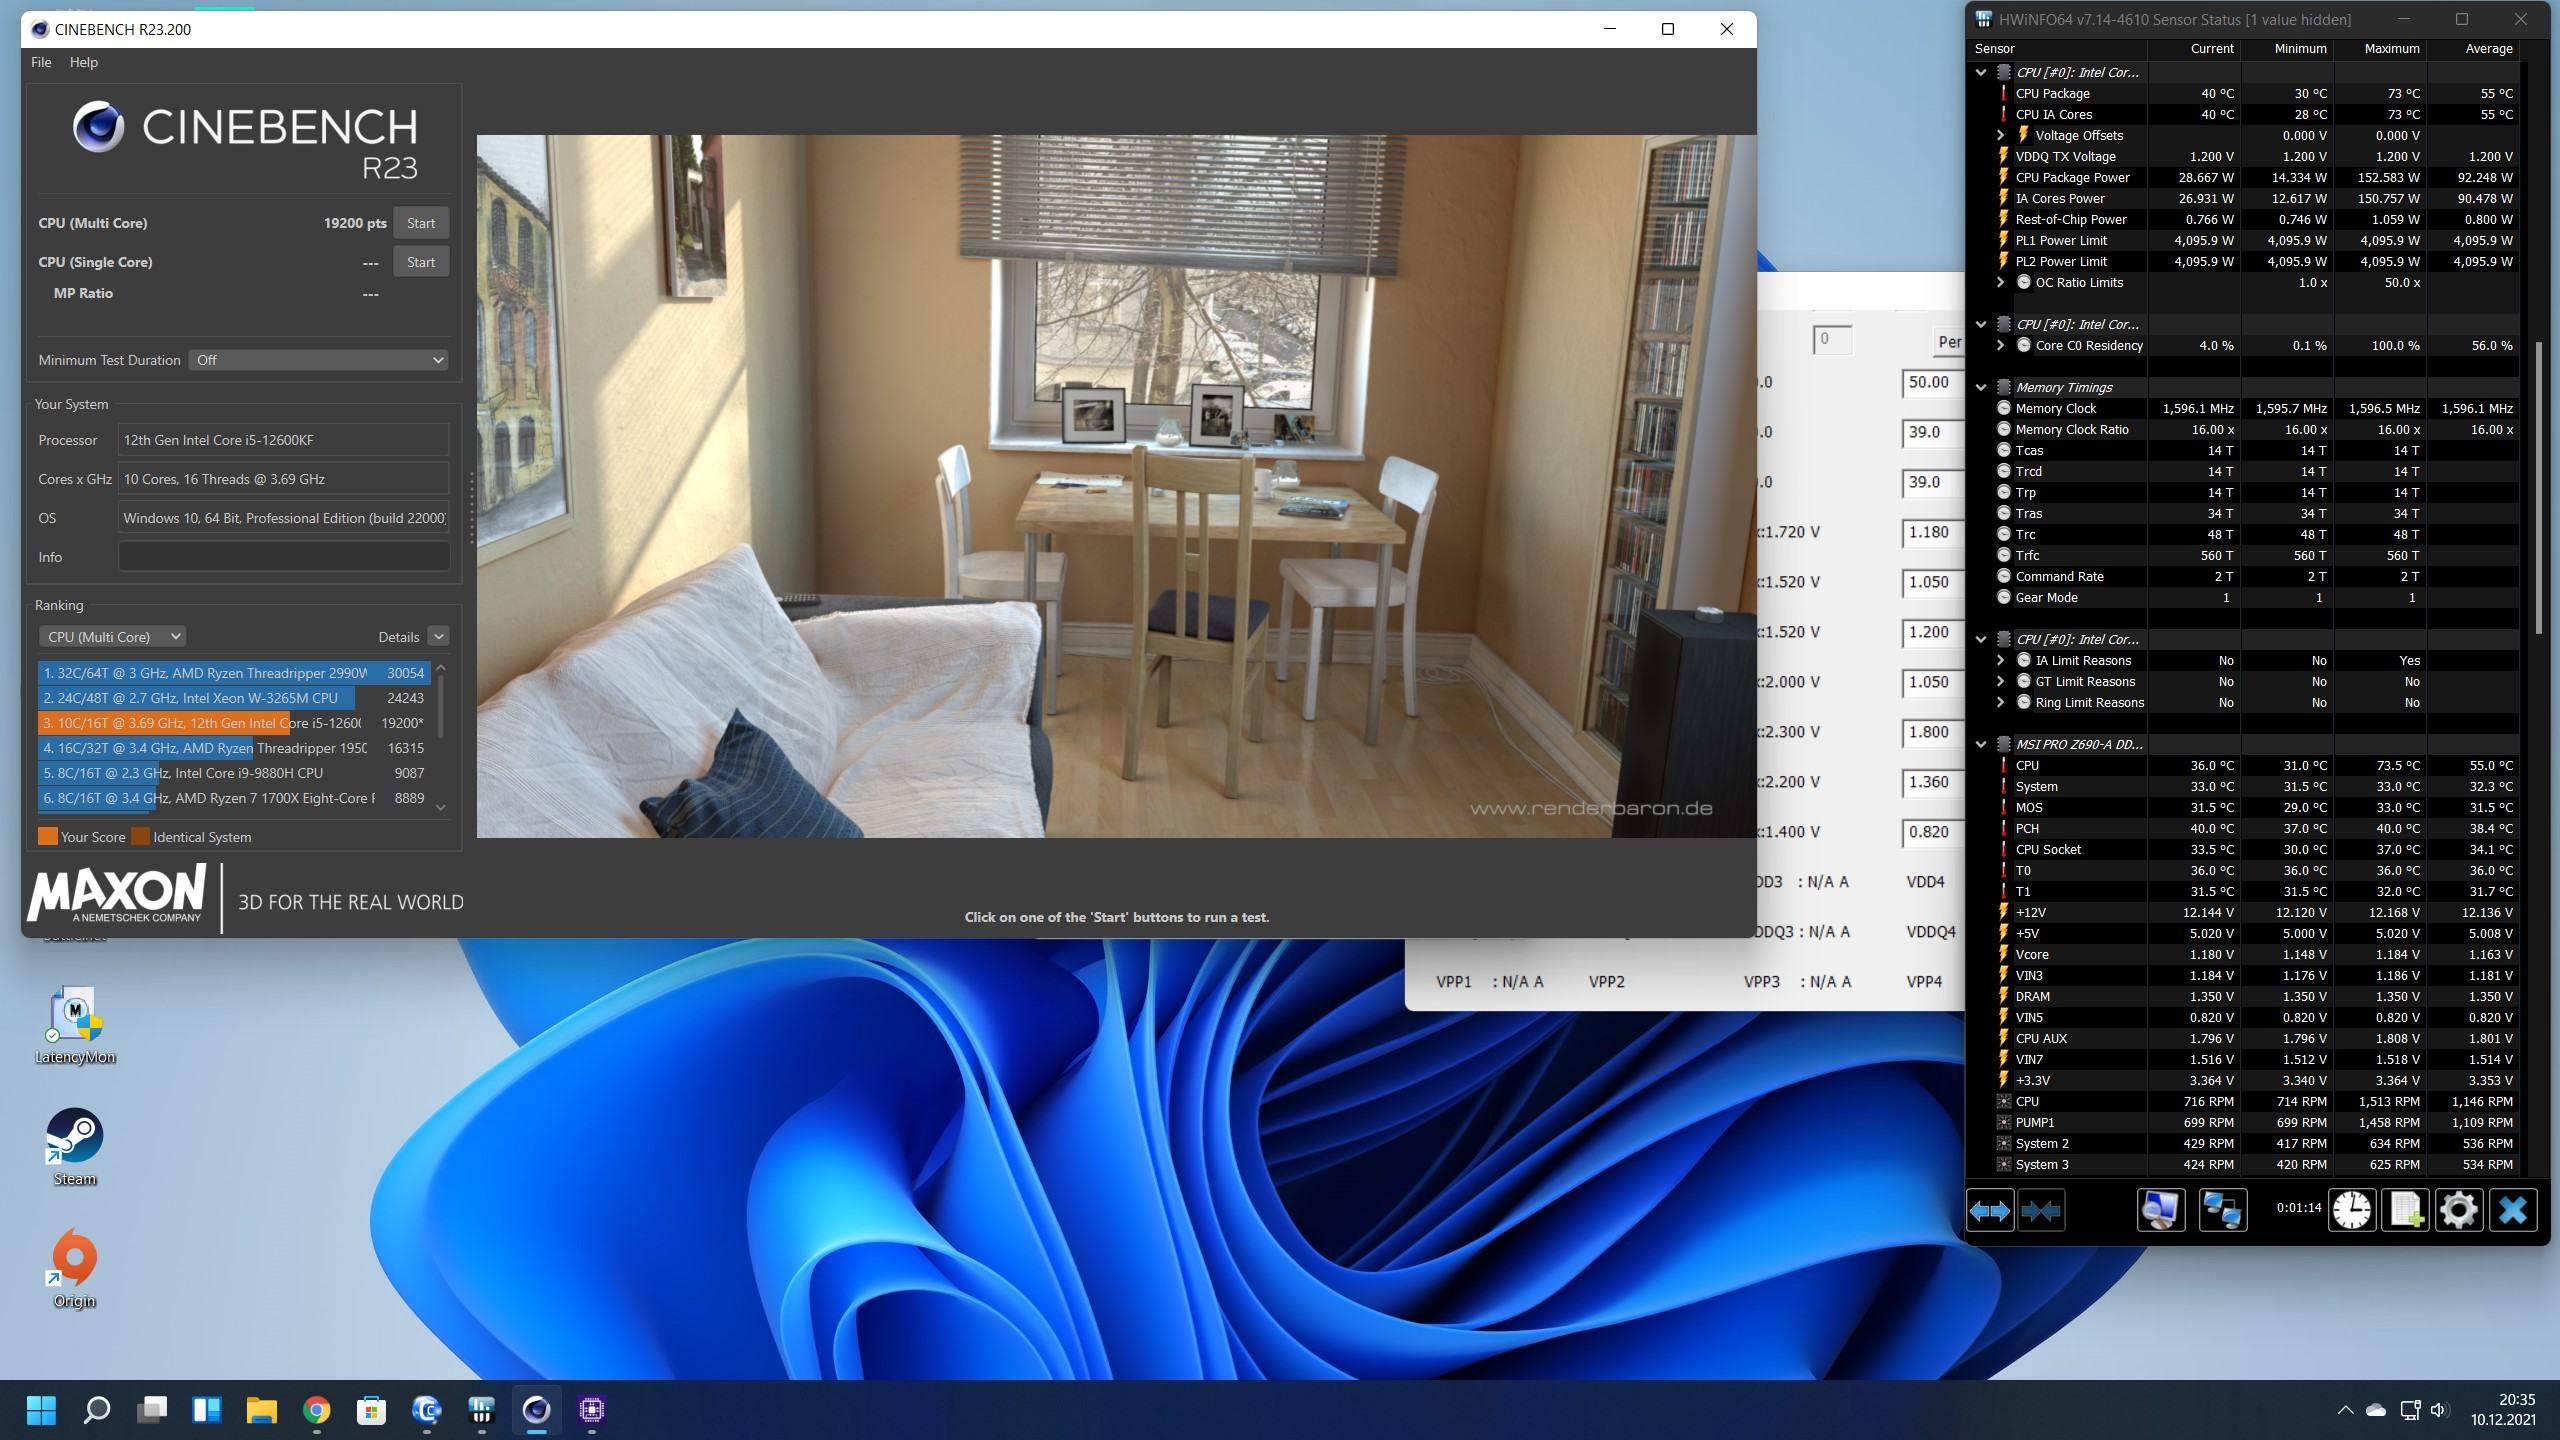Screen dimensions: 2560x1440
Task: Open the Steam desktop shortcut
Action: click(75, 1147)
